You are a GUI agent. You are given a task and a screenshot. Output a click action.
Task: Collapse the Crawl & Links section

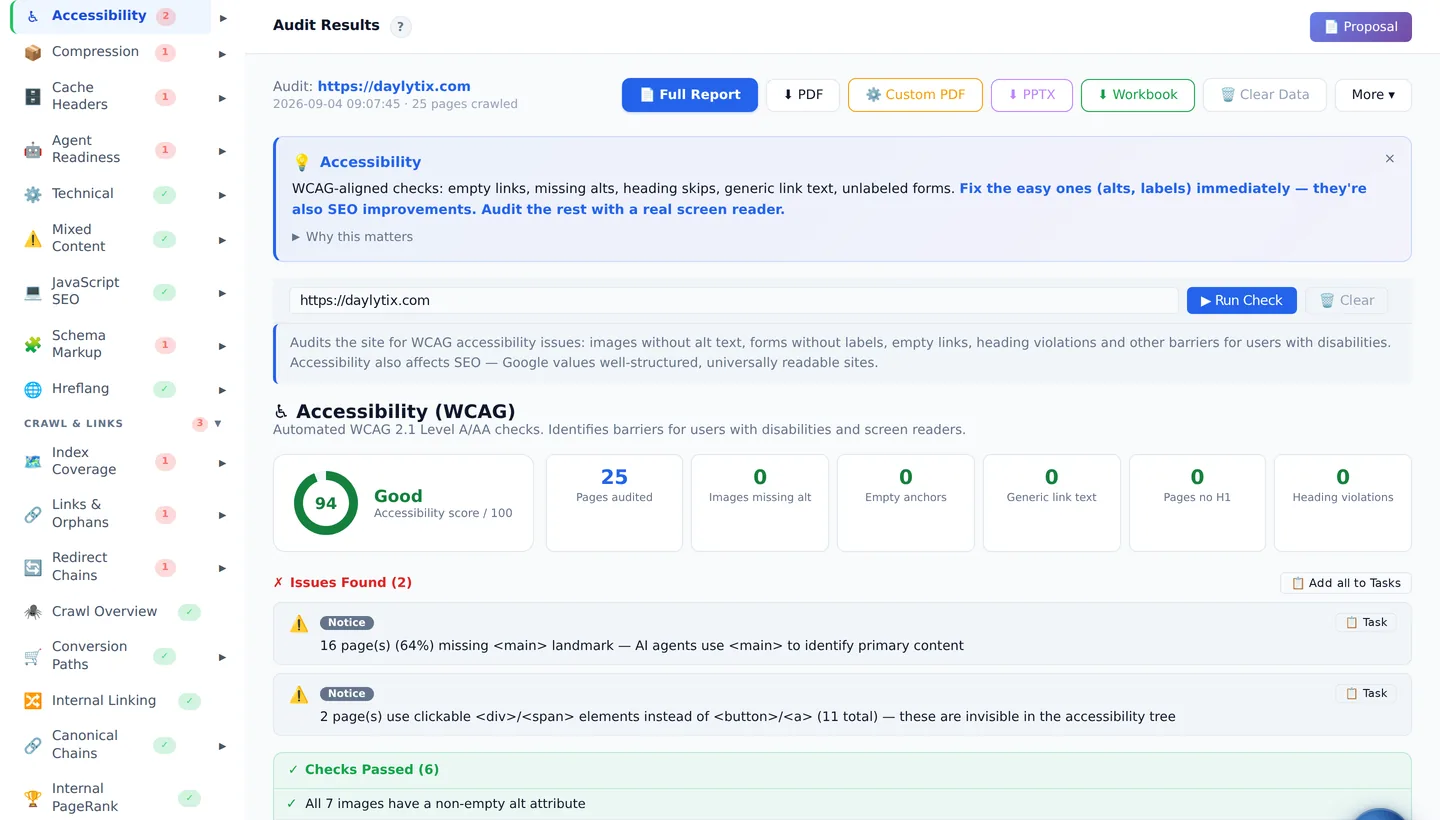click(218, 424)
